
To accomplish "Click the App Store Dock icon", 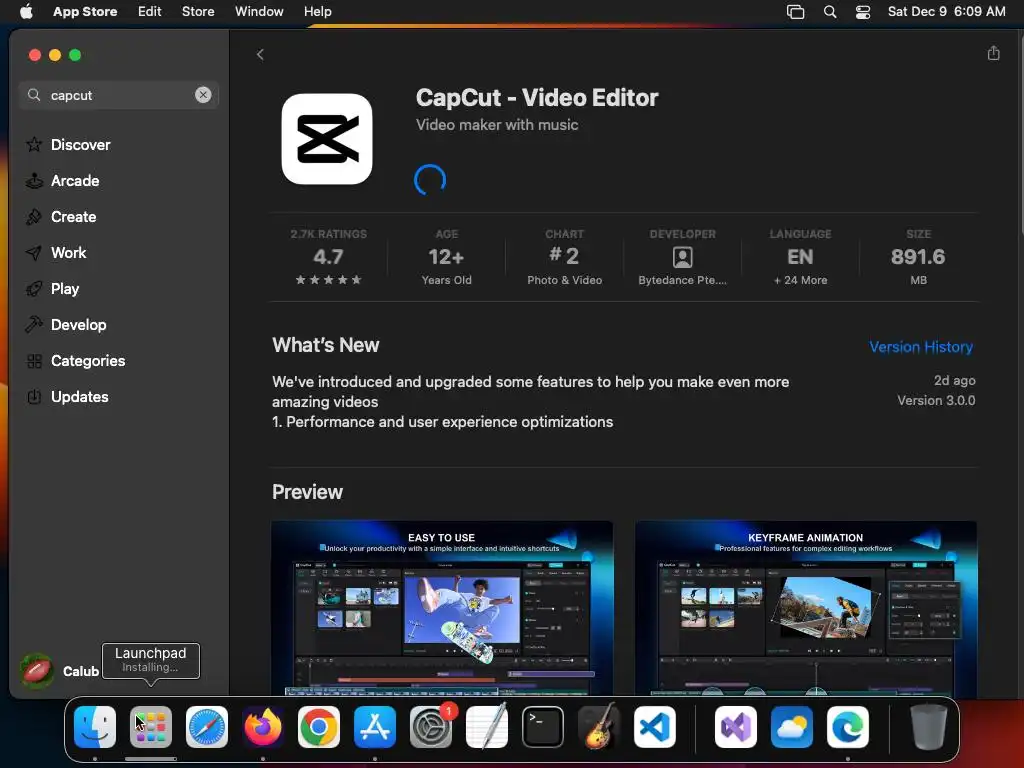I will point(375,727).
